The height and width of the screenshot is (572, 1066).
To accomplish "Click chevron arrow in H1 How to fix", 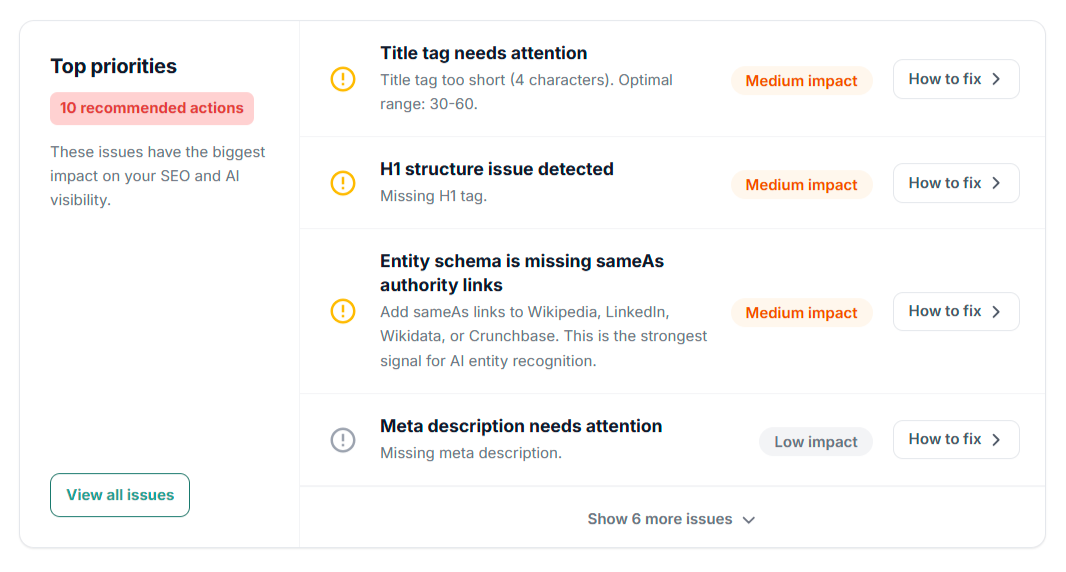I will (996, 183).
